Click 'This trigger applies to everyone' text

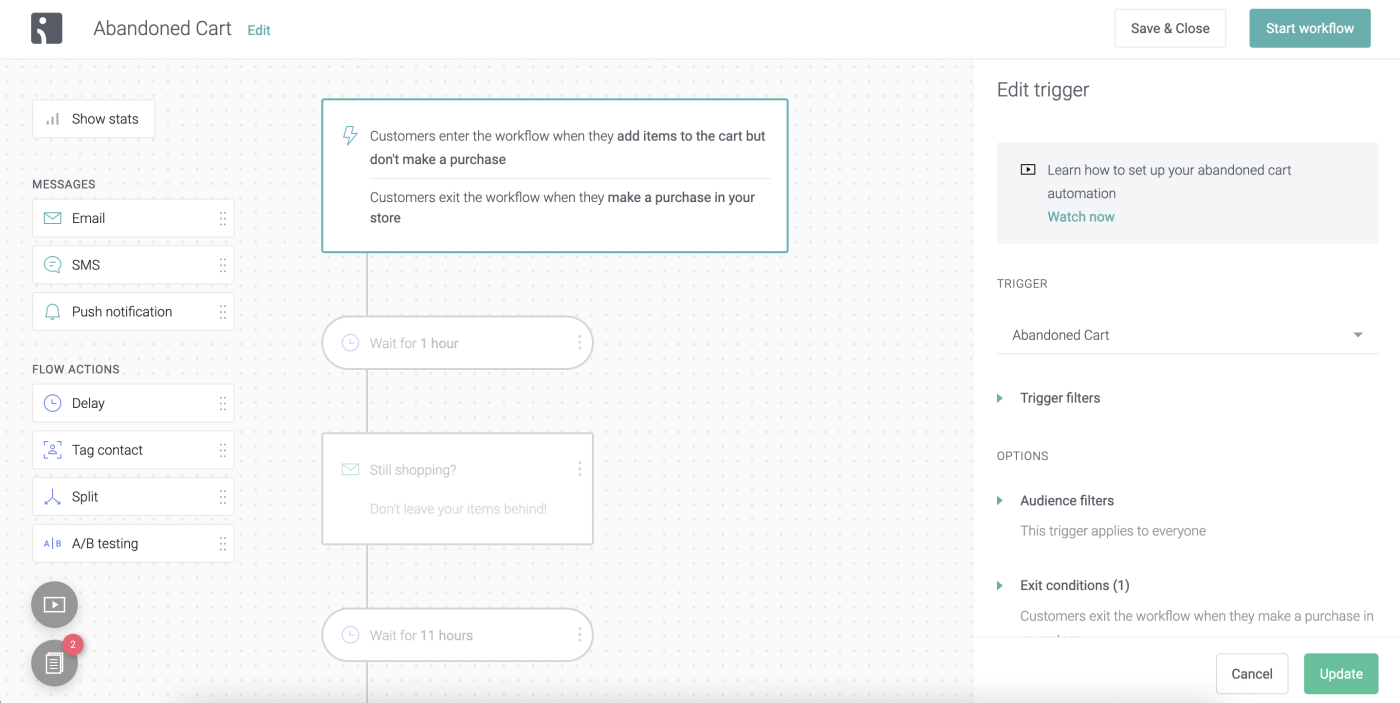pyautogui.click(x=1113, y=531)
